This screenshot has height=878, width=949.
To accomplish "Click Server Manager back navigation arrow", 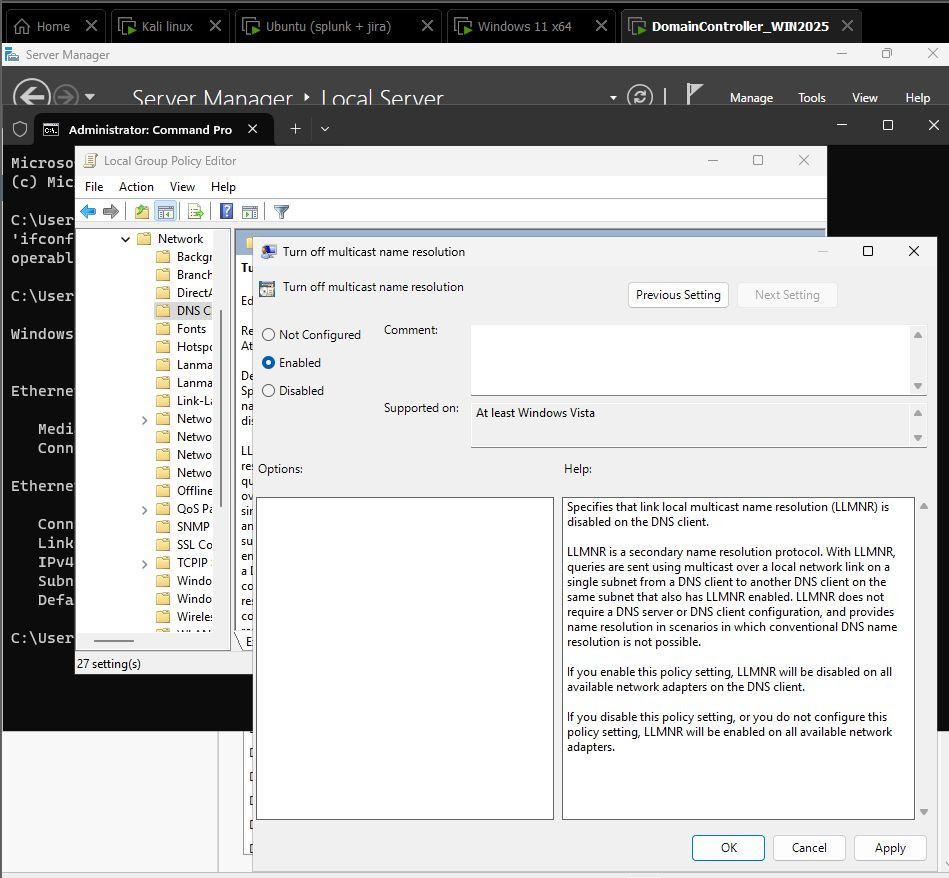I will (31, 94).
